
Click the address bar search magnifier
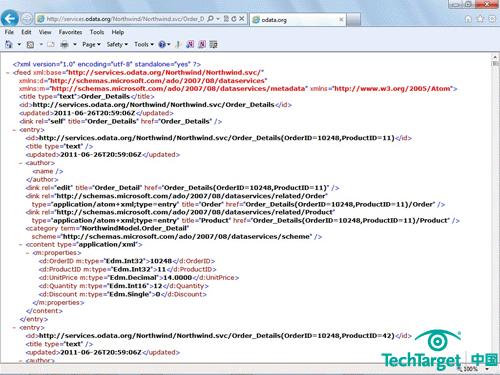[x=211, y=19]
